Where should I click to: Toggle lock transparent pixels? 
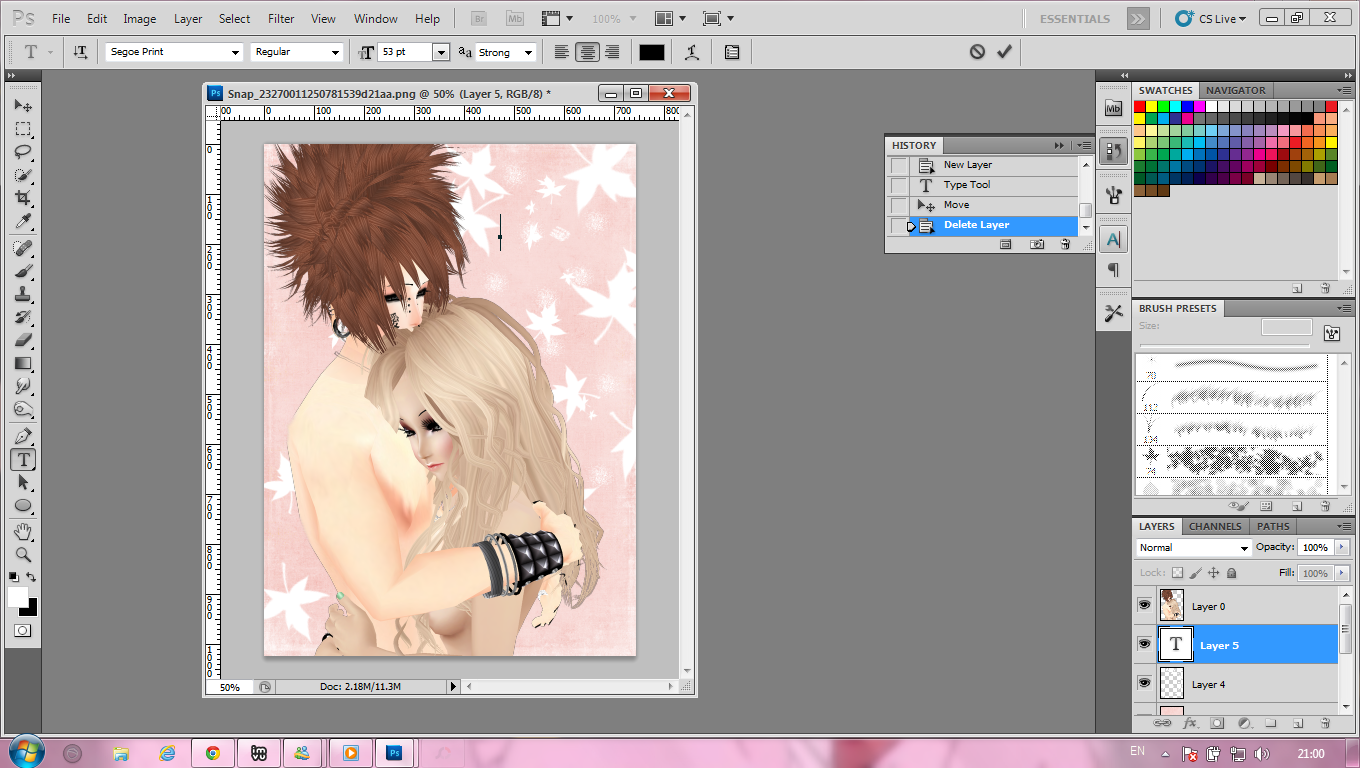pos(1177,573)
